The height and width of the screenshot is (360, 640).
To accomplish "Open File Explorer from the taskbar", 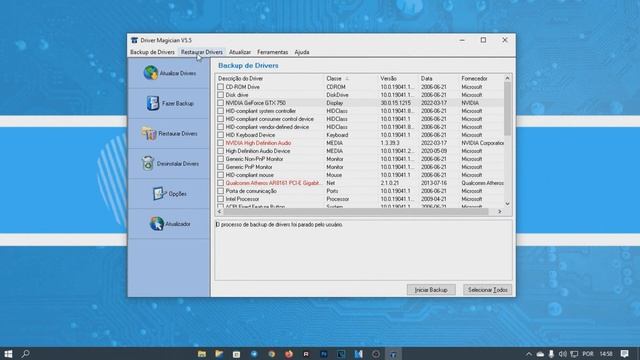I will tap(202, 354).
